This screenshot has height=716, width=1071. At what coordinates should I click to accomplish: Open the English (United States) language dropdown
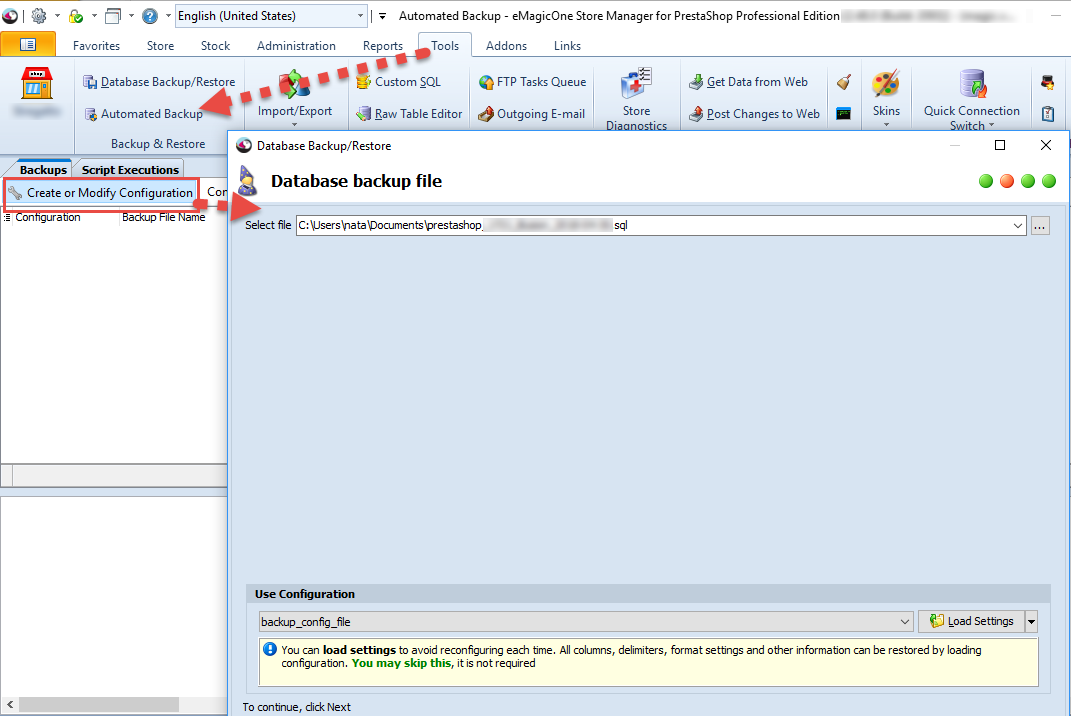point(271,16)
